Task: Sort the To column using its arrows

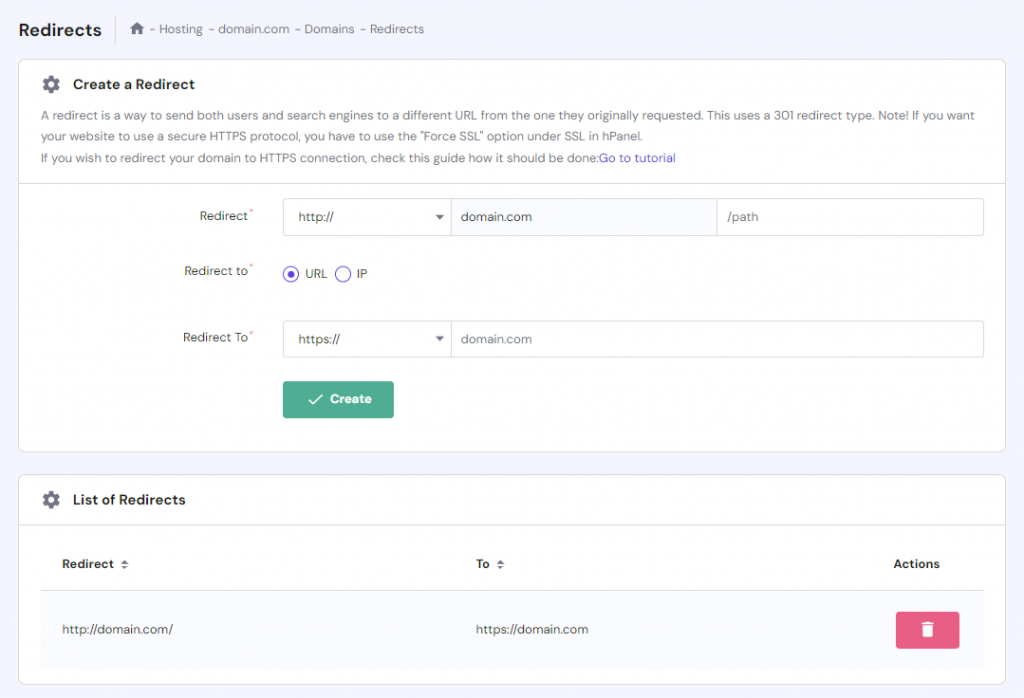Action: (x=499, y=563)
